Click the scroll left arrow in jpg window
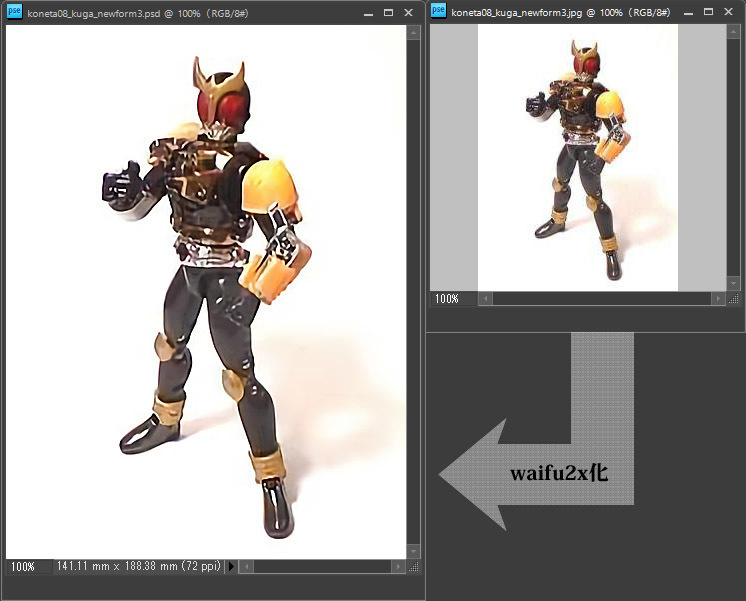Viewport: 746px width, 601px height. [x=485, y=299]
